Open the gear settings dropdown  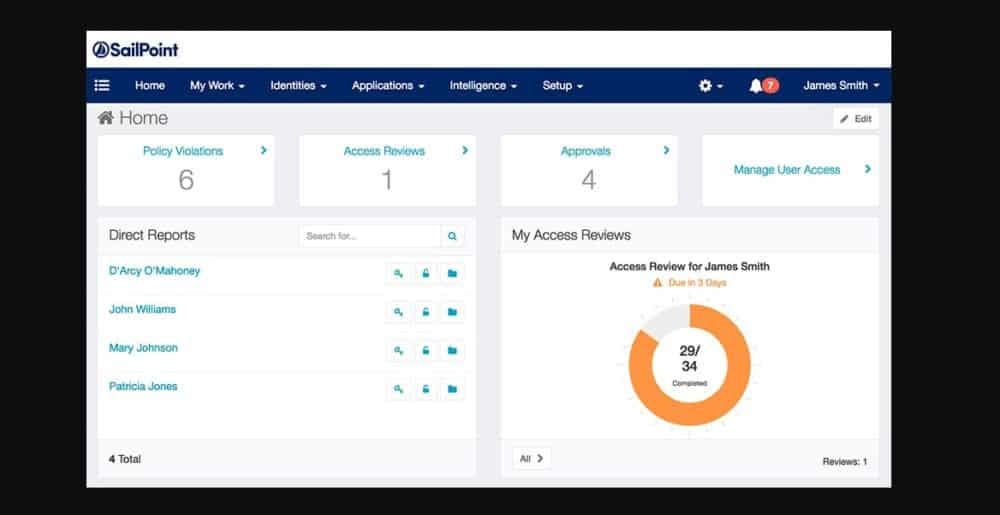click(710, 86)
